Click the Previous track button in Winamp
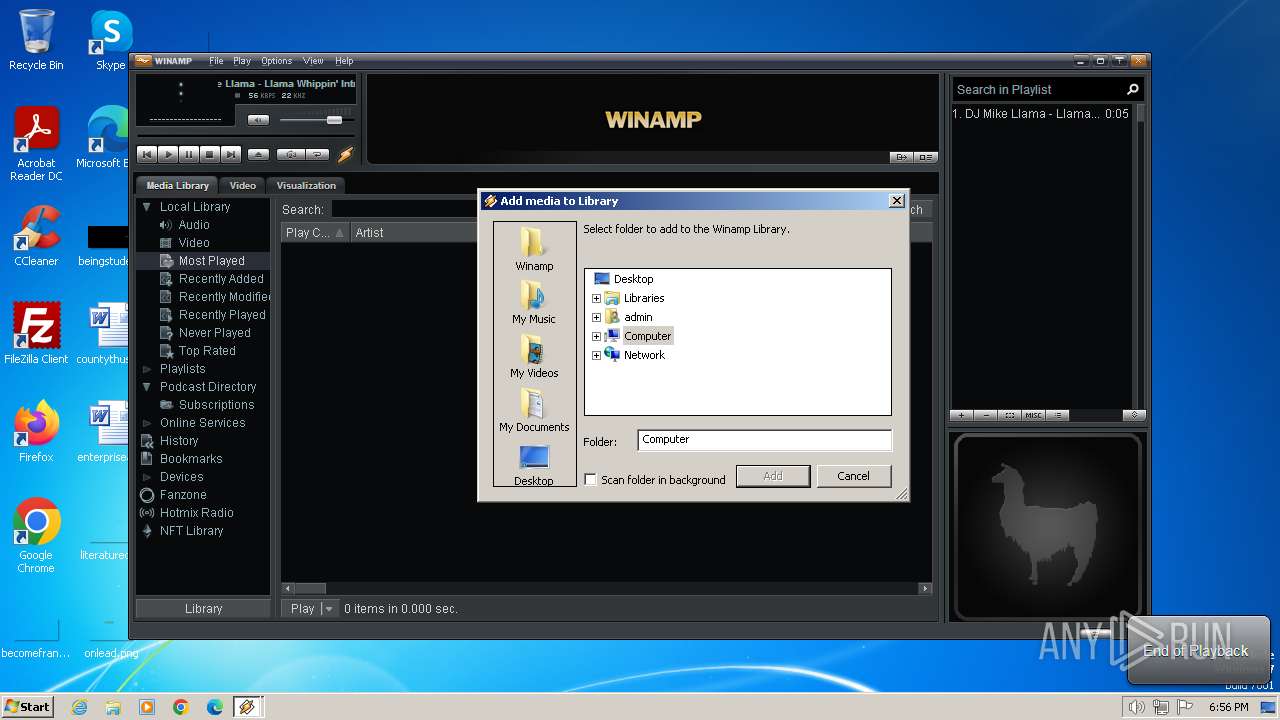Viewport: 1280px width, 720px height. tap(147, 155)
